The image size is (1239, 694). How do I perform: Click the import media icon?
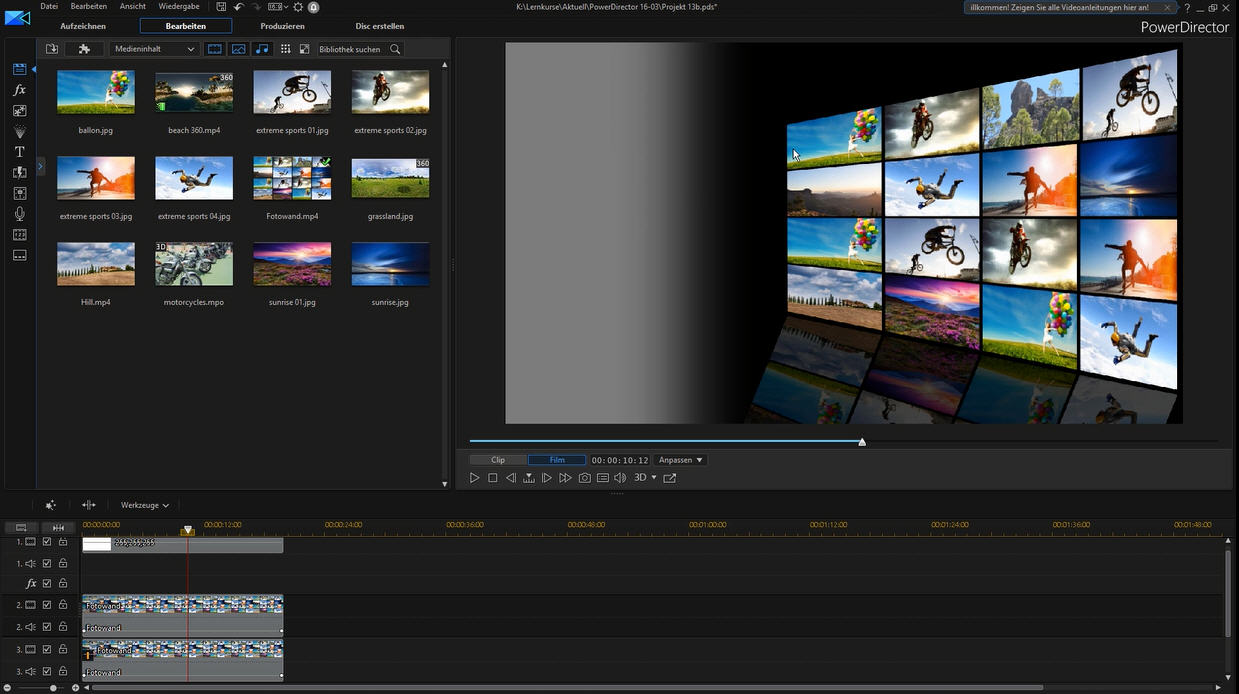point(52,49)
